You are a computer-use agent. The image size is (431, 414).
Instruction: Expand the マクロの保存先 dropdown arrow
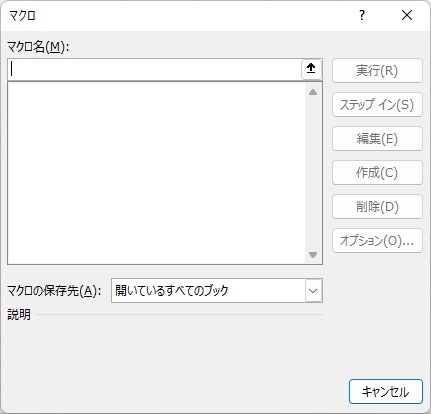(x=313, y=291)
